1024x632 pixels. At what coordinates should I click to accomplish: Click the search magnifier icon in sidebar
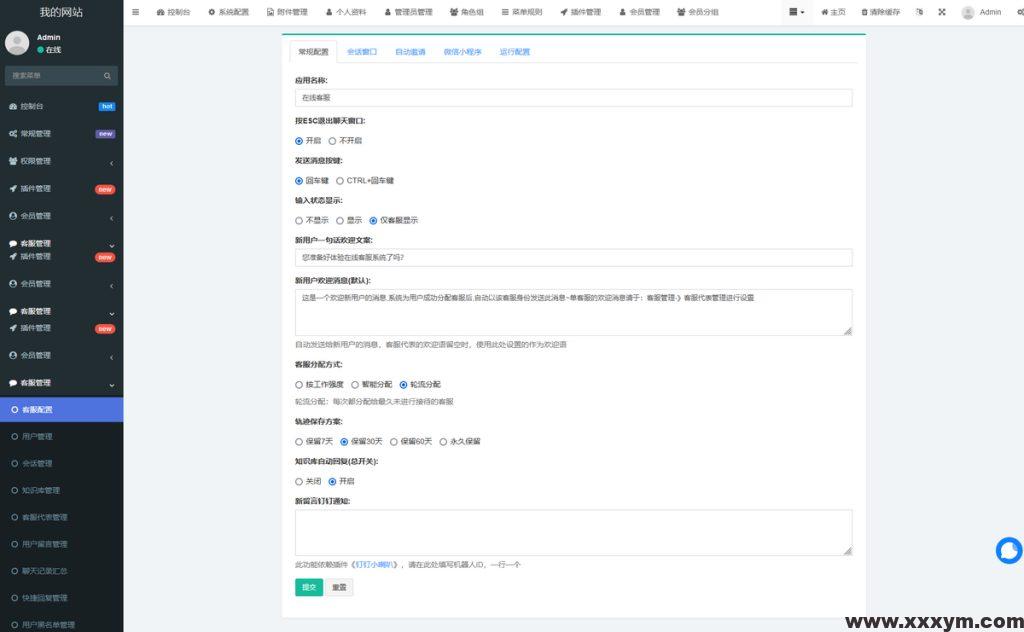click(107, 76)
